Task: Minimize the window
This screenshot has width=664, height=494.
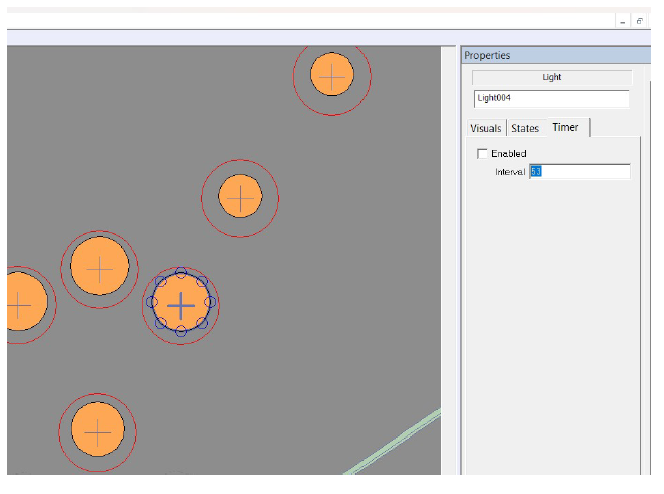Action: tap(622, 21)
